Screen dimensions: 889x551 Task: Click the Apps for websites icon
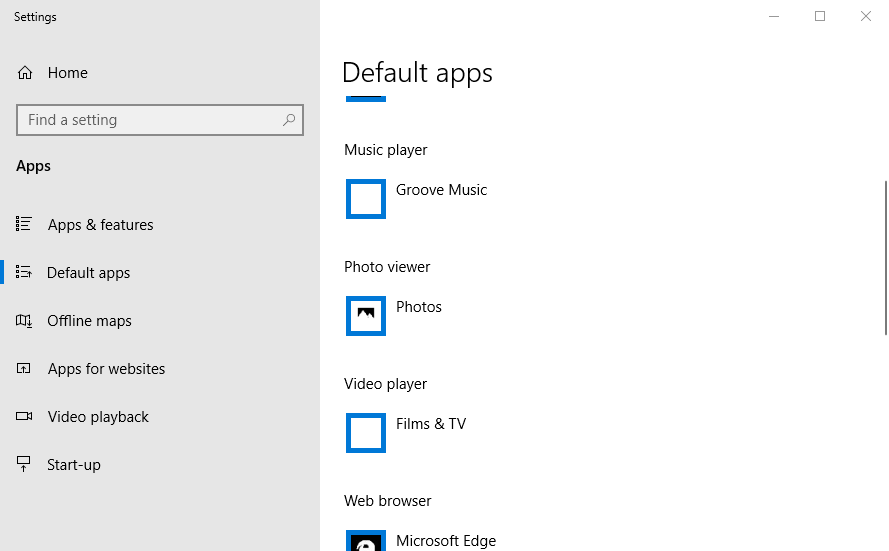pyautogui.click(x=25, y=369)
